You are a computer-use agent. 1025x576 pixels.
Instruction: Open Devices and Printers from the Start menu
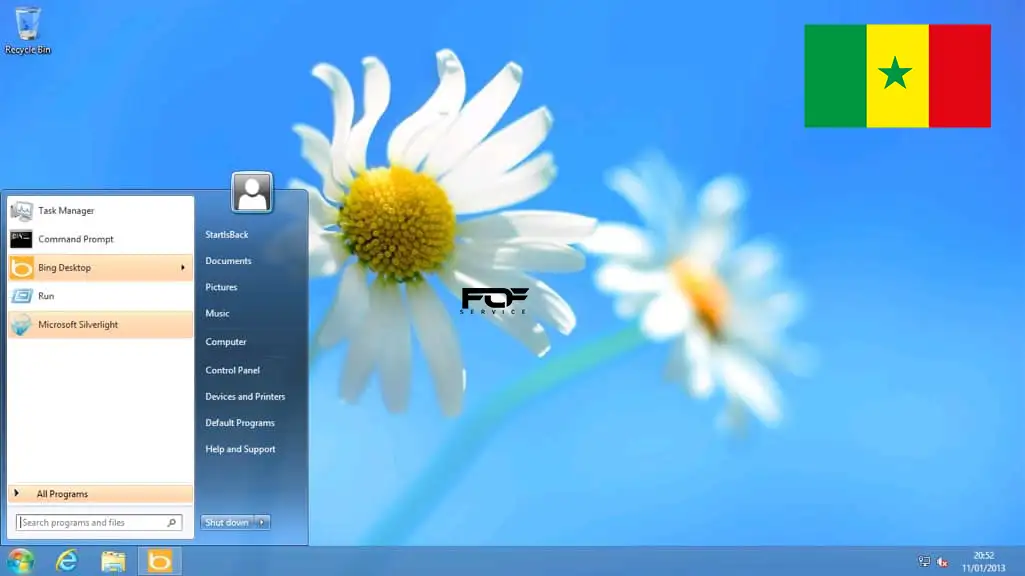pos(243,396)
